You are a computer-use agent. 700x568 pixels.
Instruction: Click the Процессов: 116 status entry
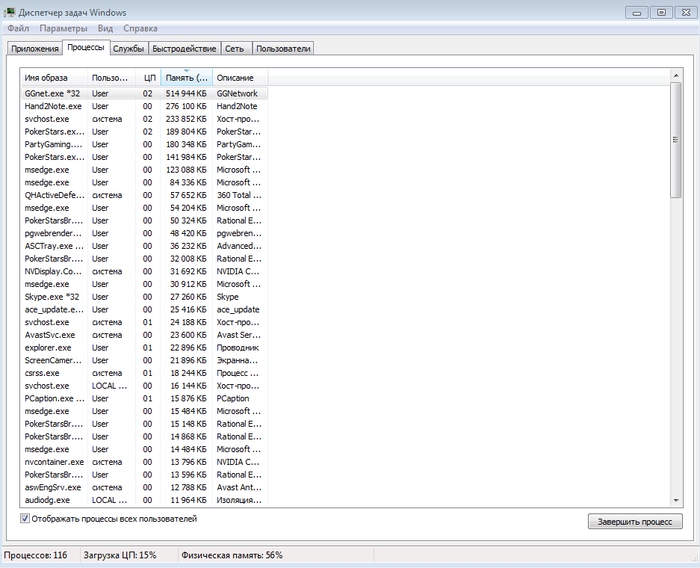click(36, 555)
